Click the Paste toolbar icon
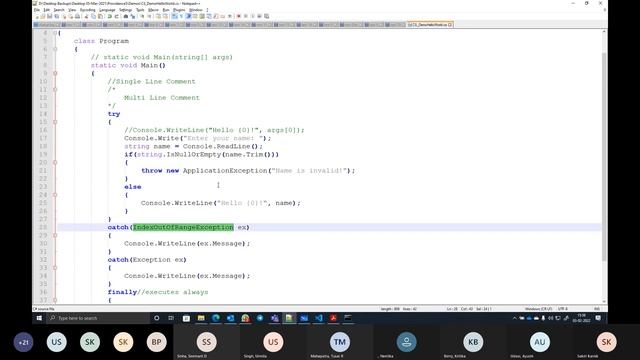The height and width of the screenshot is (360, 640). click(100, 16)
